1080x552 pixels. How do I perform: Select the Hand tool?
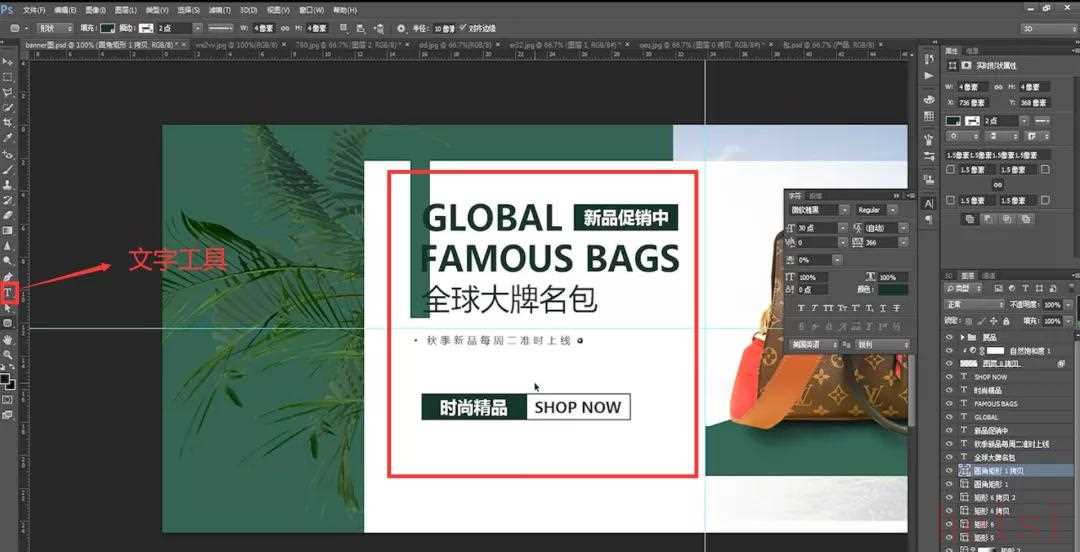coord(8,340)
